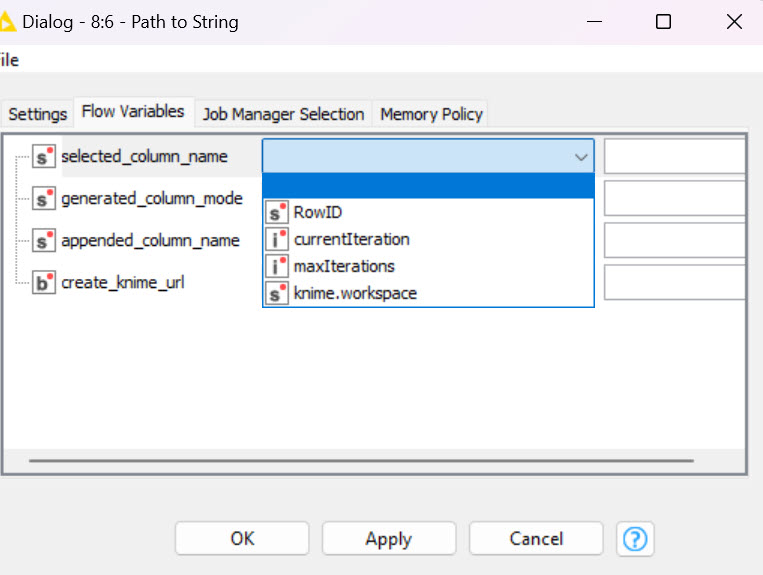Click the Apply button
This screenshot has width=763, height=575.
click(x=389, y=539)
